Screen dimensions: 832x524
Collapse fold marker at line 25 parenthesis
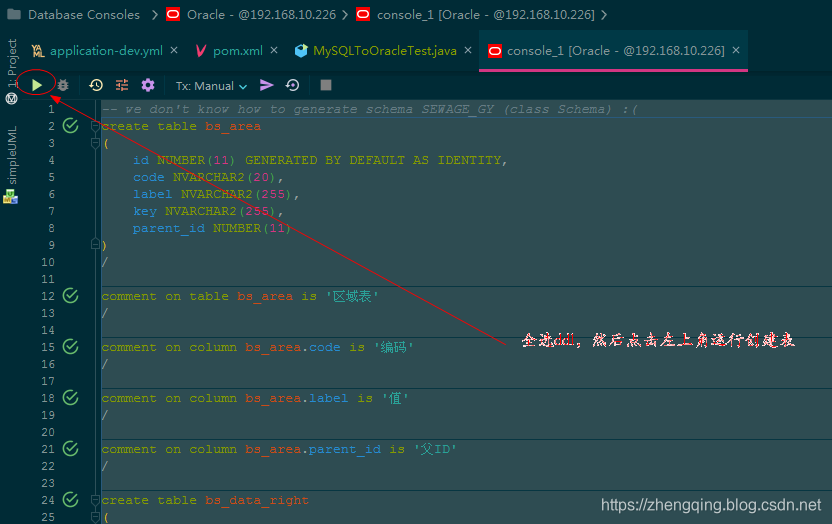tap(95, 517)
